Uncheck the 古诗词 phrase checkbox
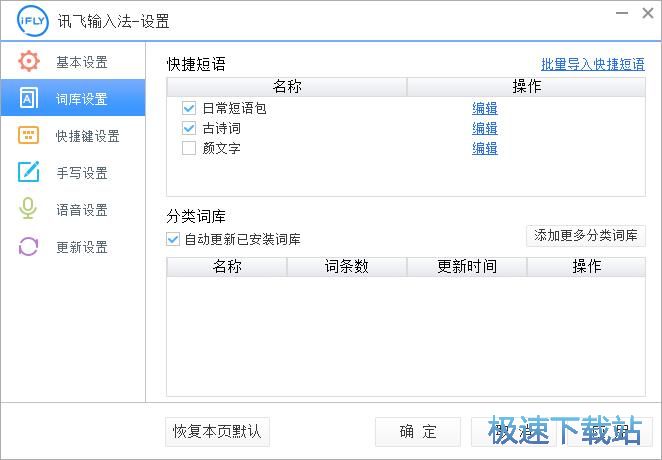Image resolution: width=662 pixels, height=460 pixels. click(189, 128)
